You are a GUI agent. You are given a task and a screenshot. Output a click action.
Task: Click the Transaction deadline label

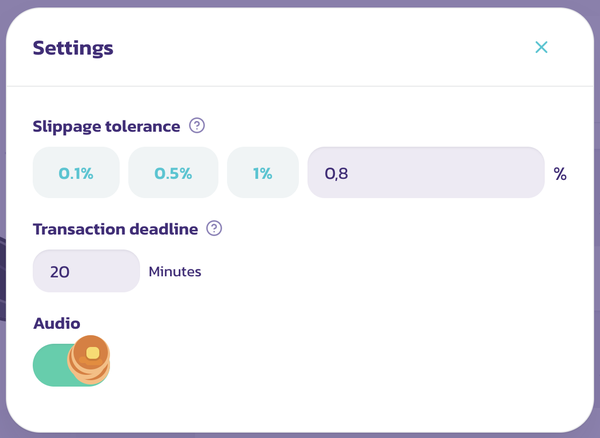point(116,229)
